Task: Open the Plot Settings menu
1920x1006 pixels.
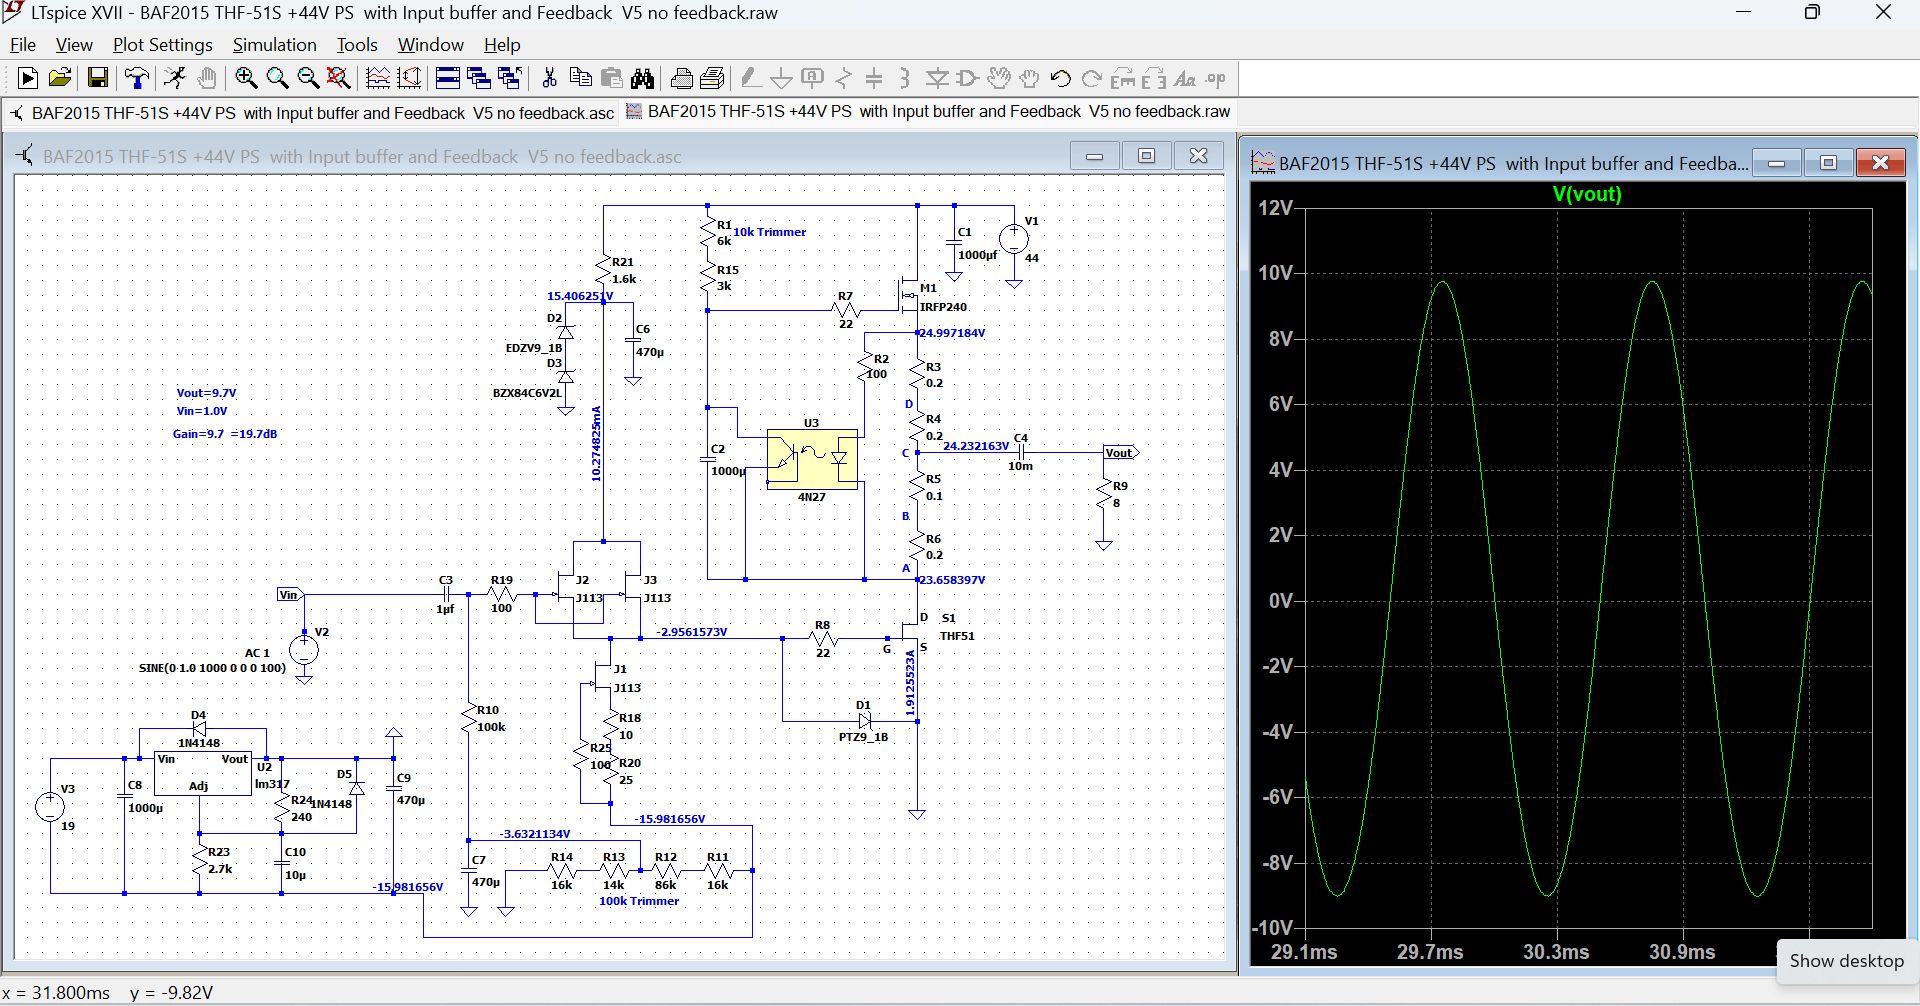Action: (163, 45)
